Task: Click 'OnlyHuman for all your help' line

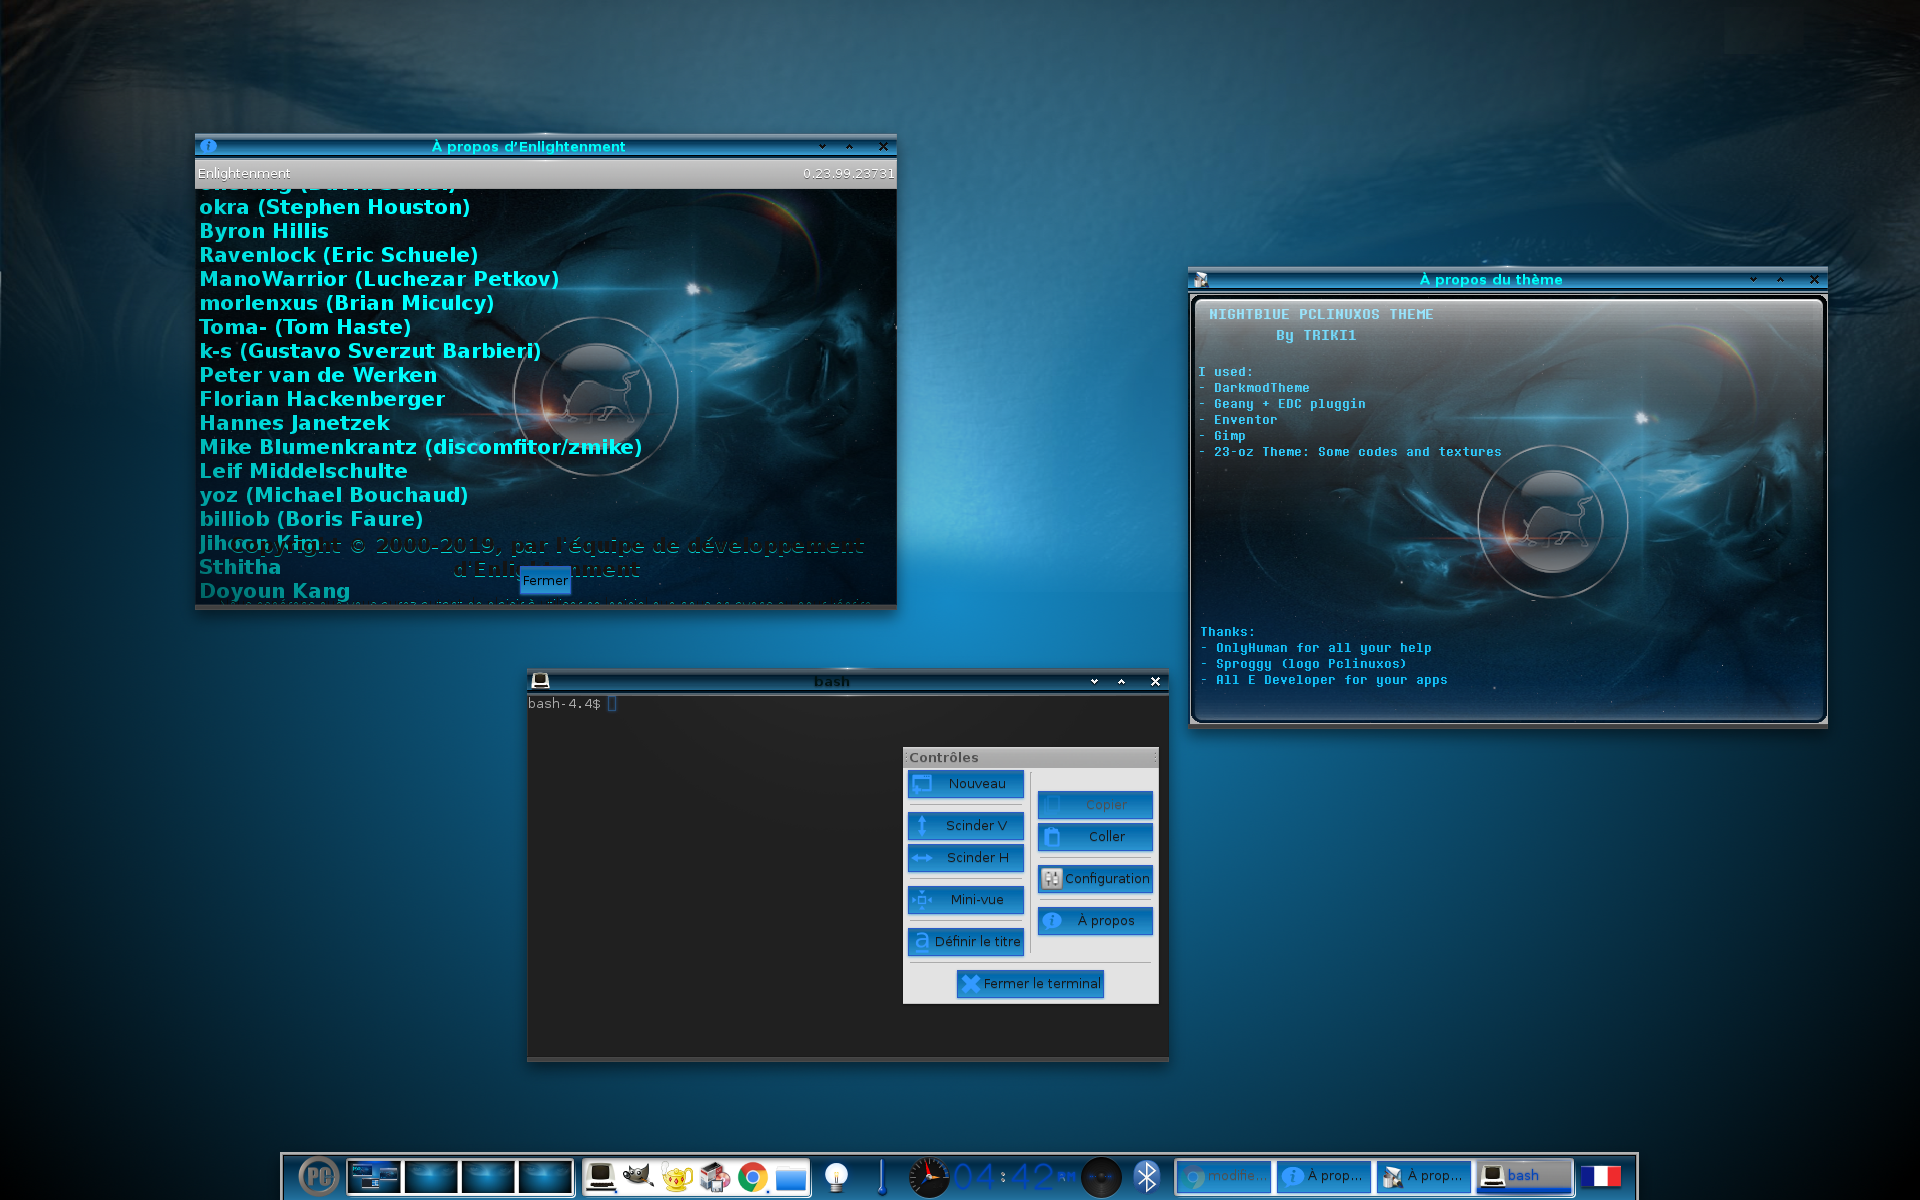Action: click(x=1323, y=648)
